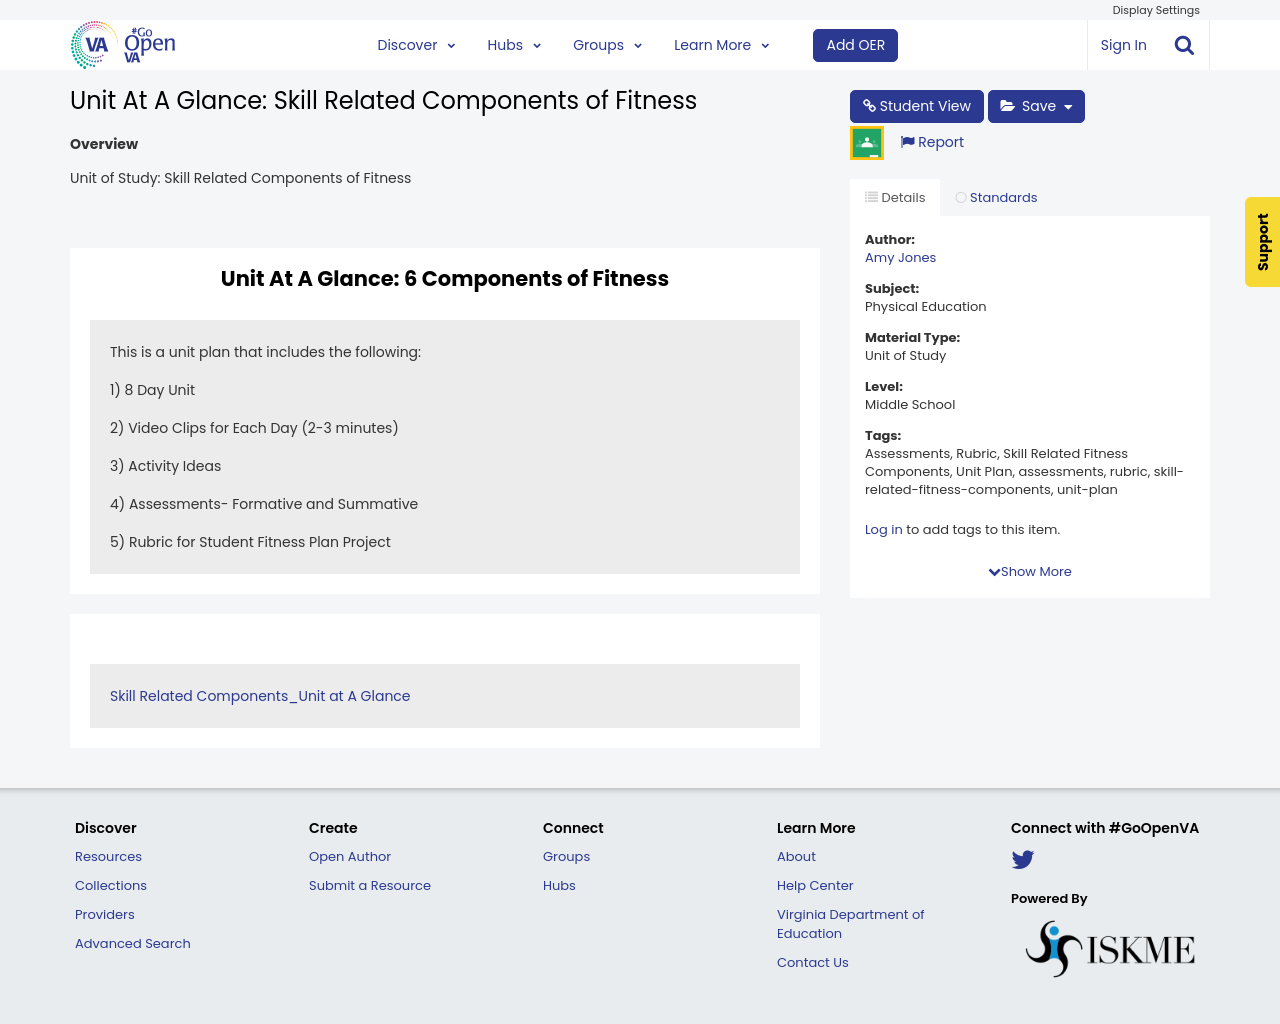Click the Google Classroom share icon

[866, 141]
